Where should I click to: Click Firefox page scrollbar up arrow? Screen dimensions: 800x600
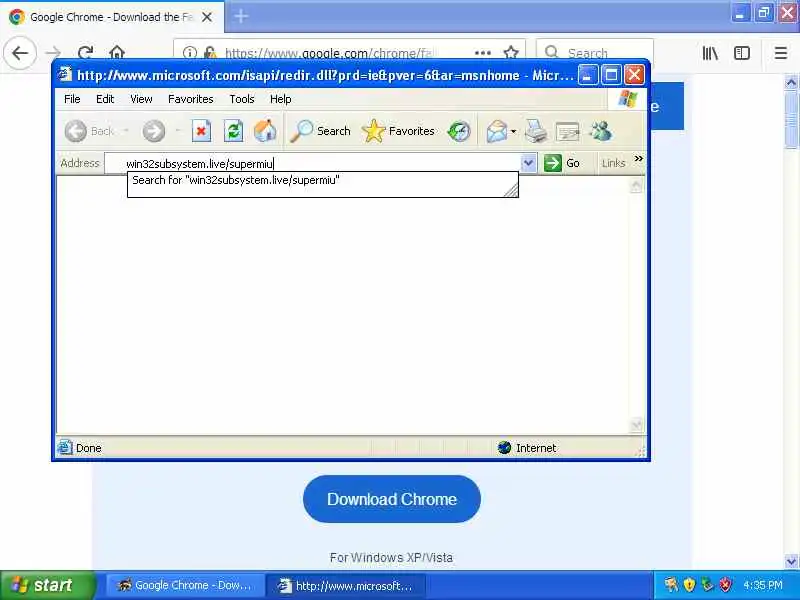coord(791,82)
